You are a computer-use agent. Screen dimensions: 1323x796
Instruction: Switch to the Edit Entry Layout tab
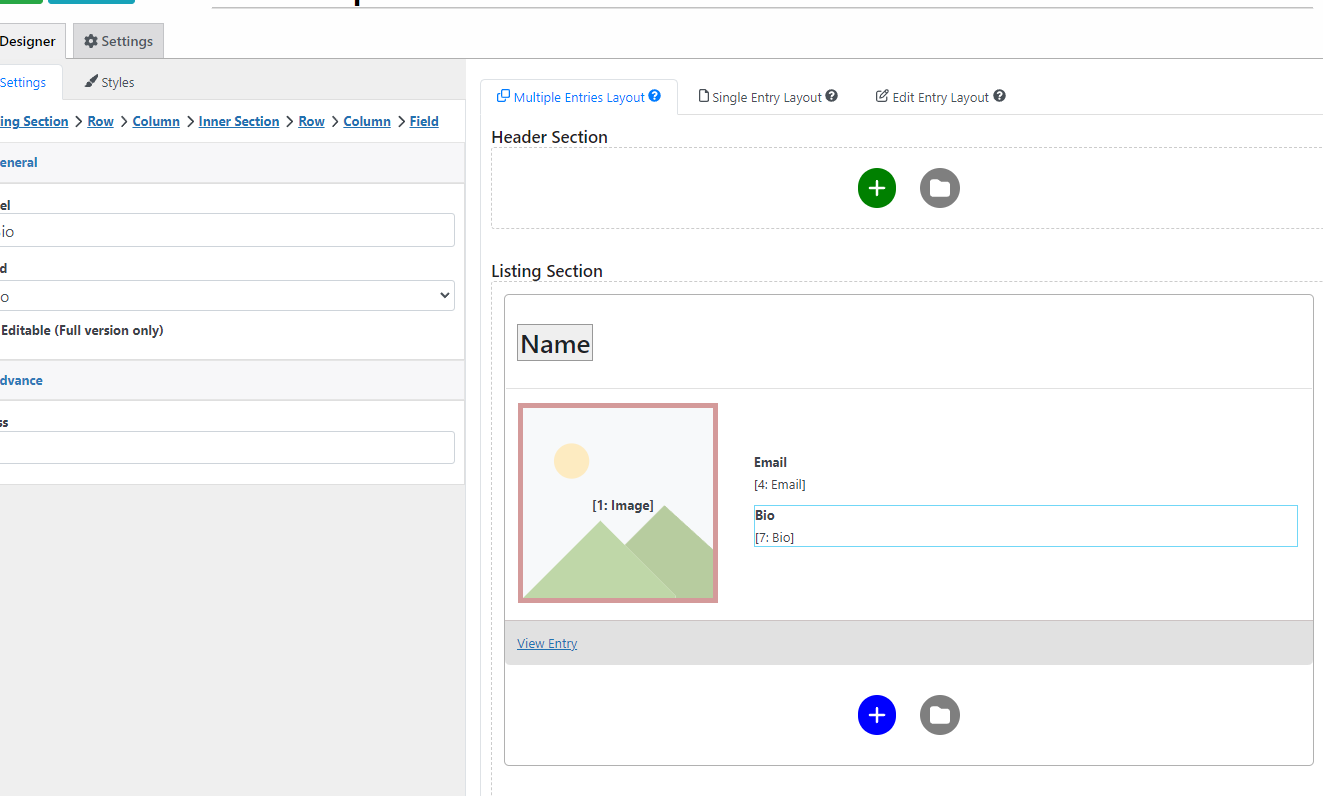[x=940, y=96]
